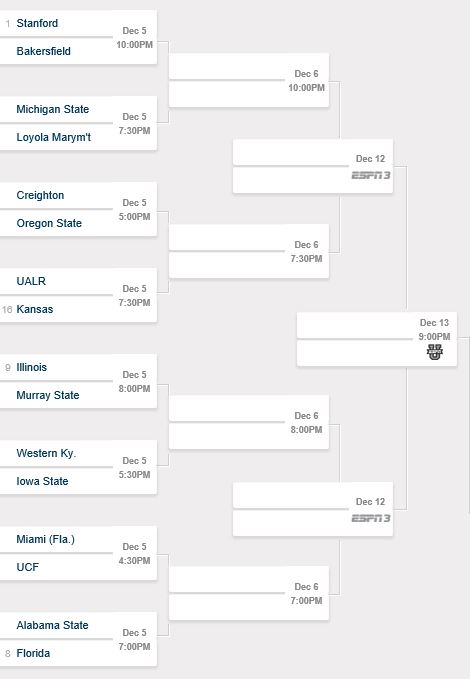Open Iowa State team entry
The height and width of the screenshot is (679, 470).
42,481
